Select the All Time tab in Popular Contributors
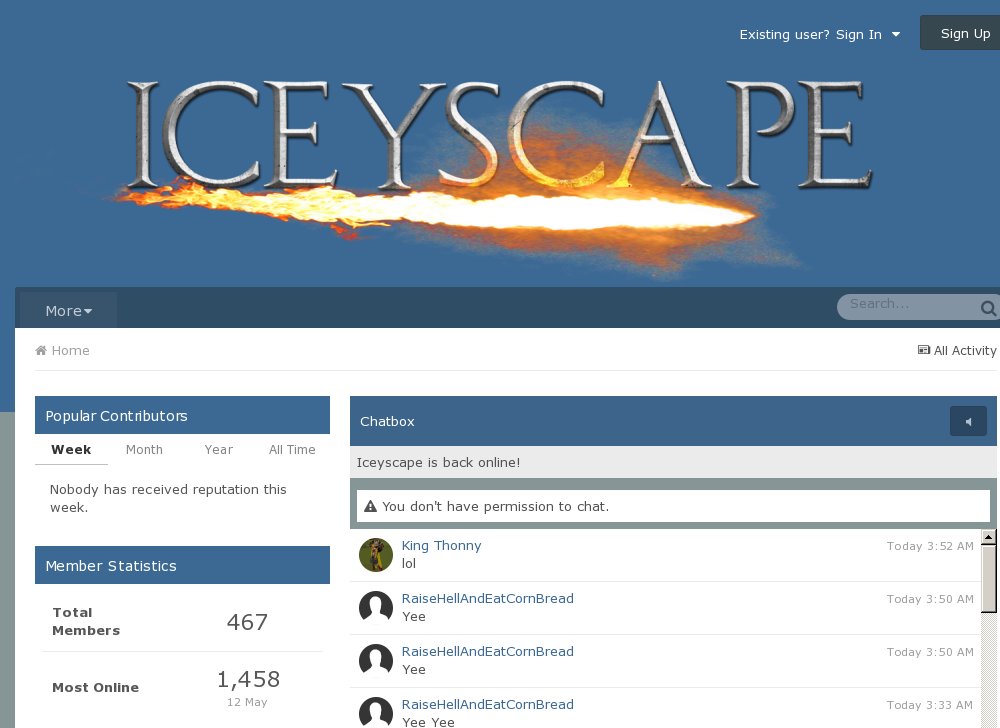1000x728 pixels. [x=292, y=450]
